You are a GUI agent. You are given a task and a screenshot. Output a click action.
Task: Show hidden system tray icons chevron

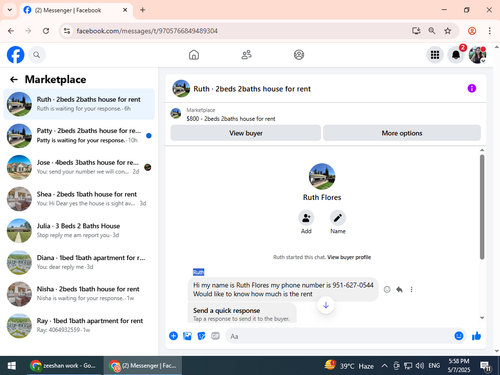coord(384,366)
